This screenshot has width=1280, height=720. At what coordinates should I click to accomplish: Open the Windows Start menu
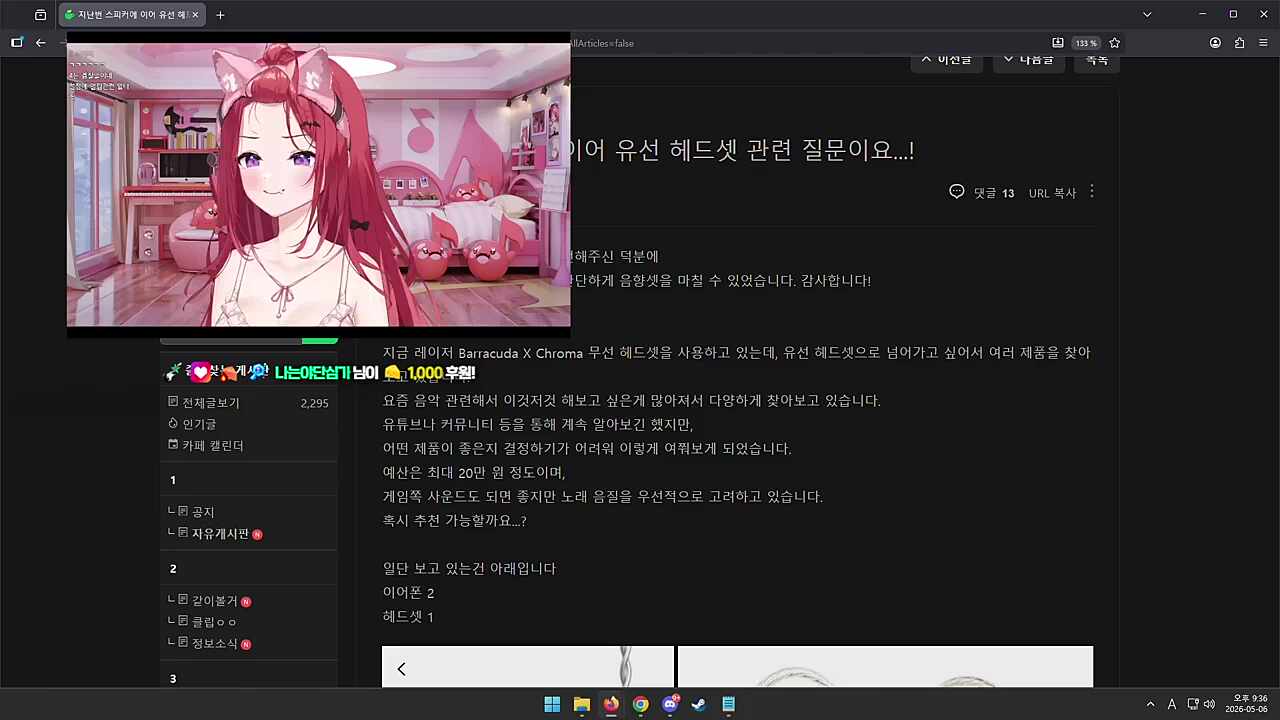552,704
